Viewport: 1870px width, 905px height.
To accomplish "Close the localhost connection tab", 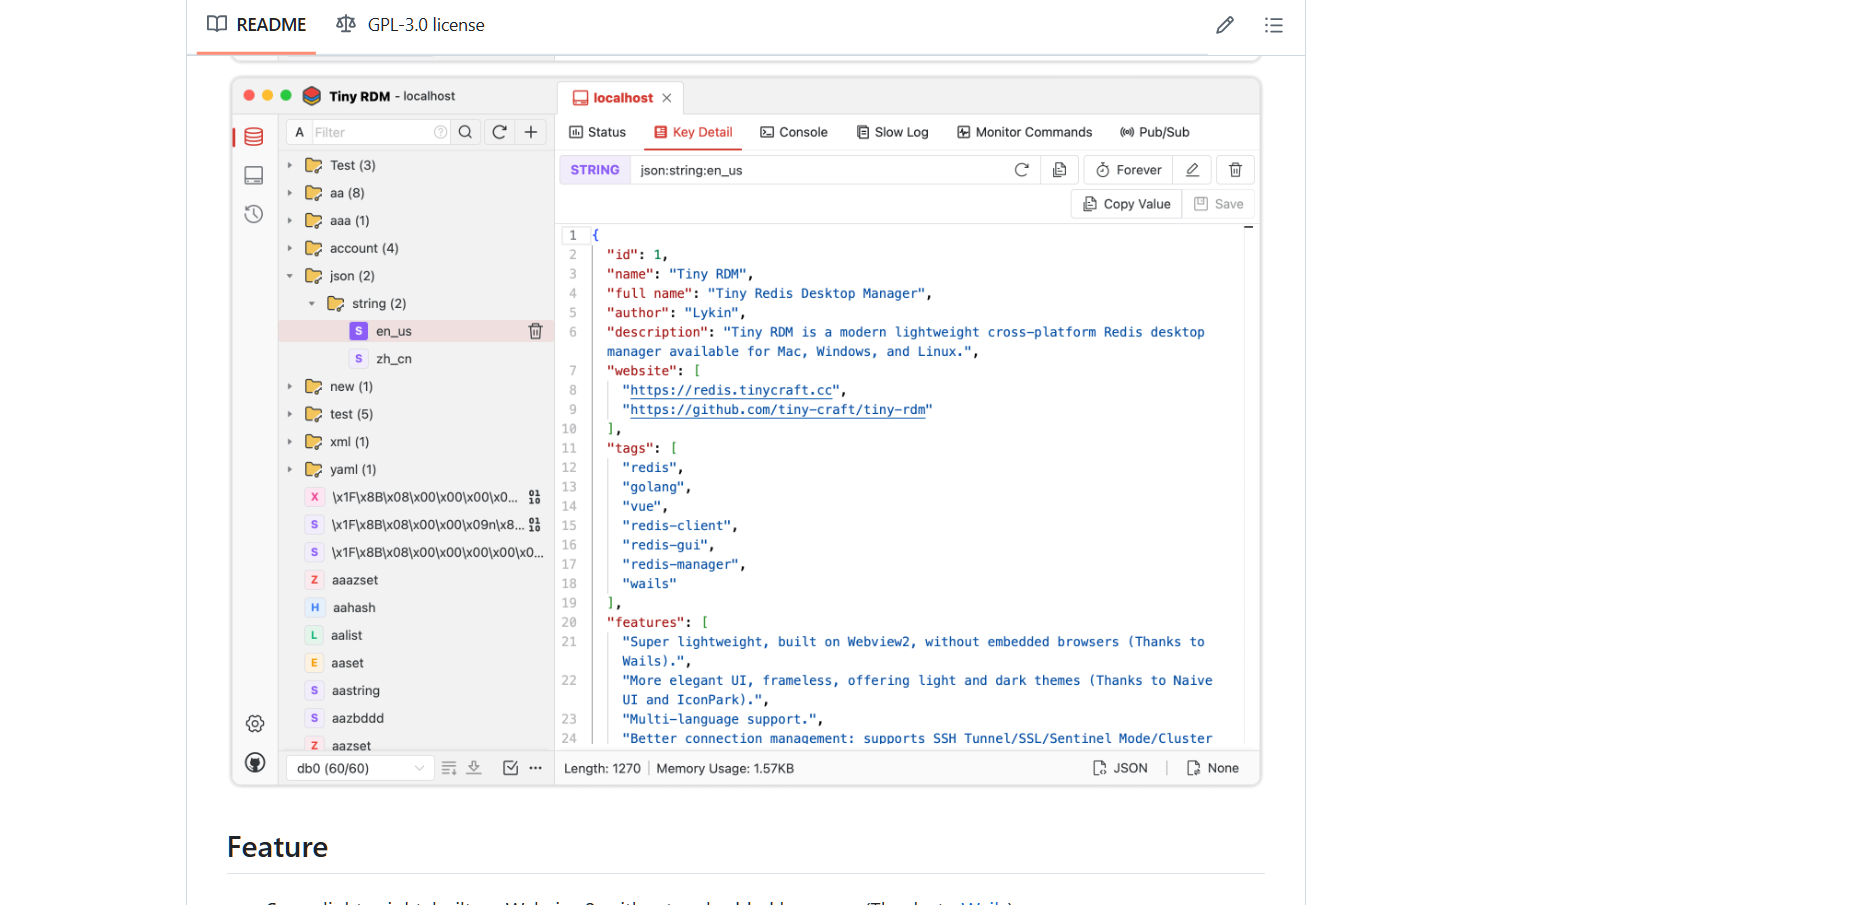I will 667,98.
